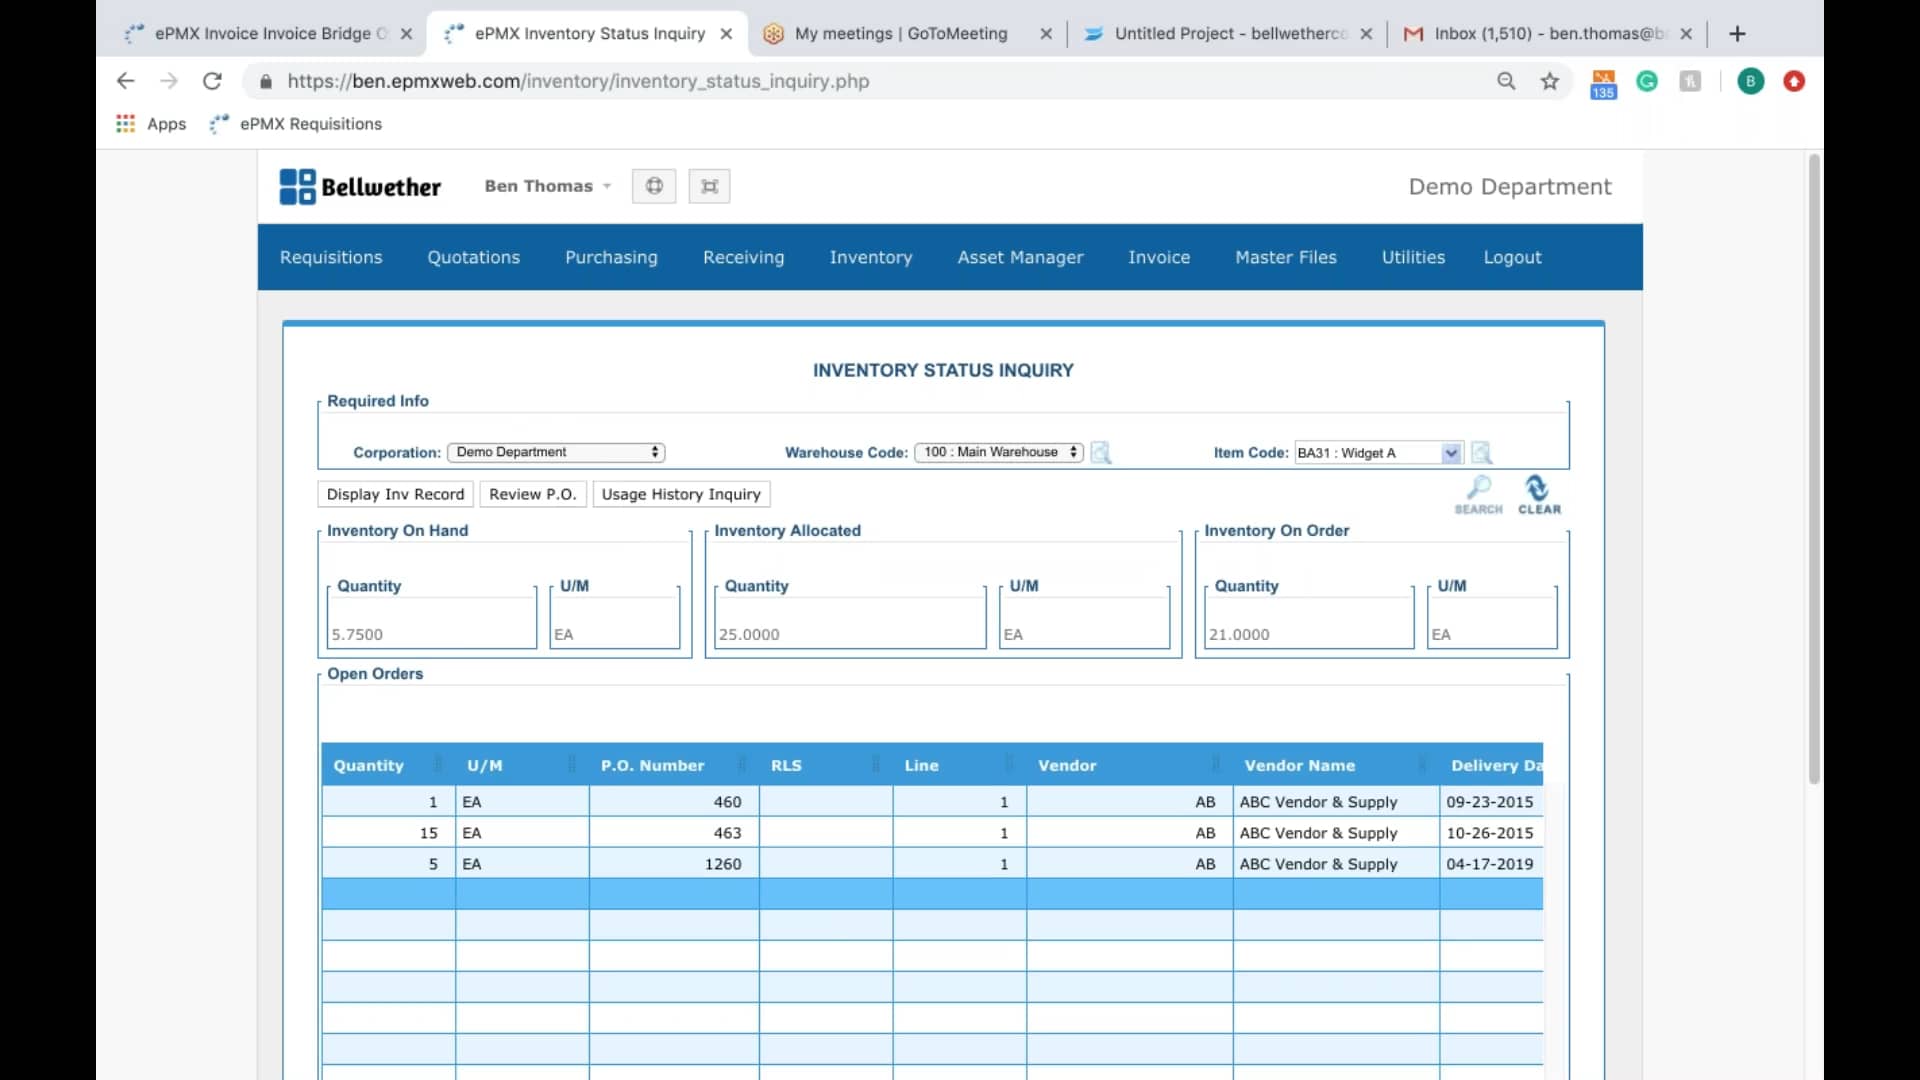Open the Apps grid shortcut

click(x=151, y=124)
